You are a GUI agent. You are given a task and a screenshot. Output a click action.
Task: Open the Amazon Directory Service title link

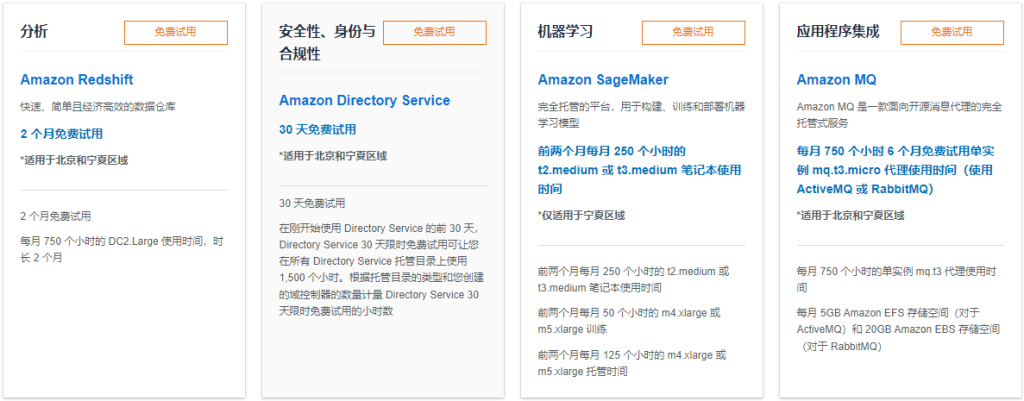[x=364, y=101]
